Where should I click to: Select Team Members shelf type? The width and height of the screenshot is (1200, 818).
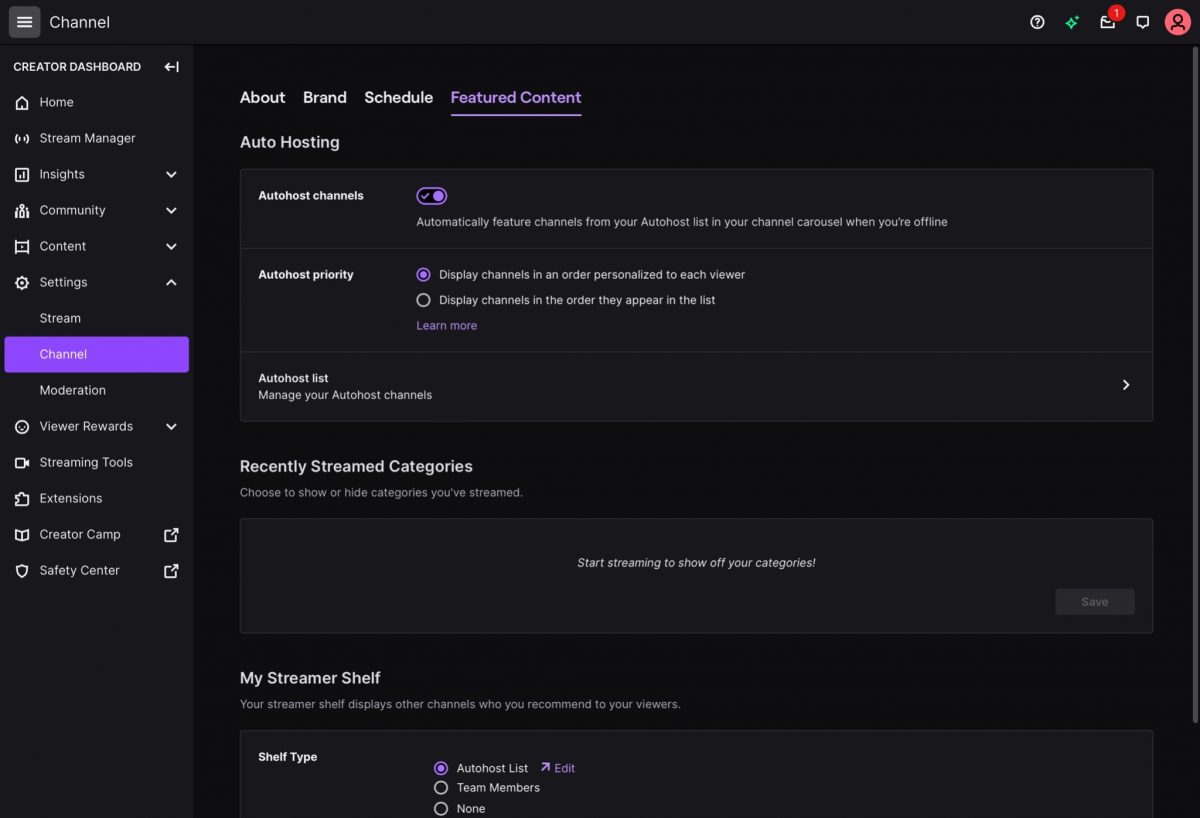point(441,788)
